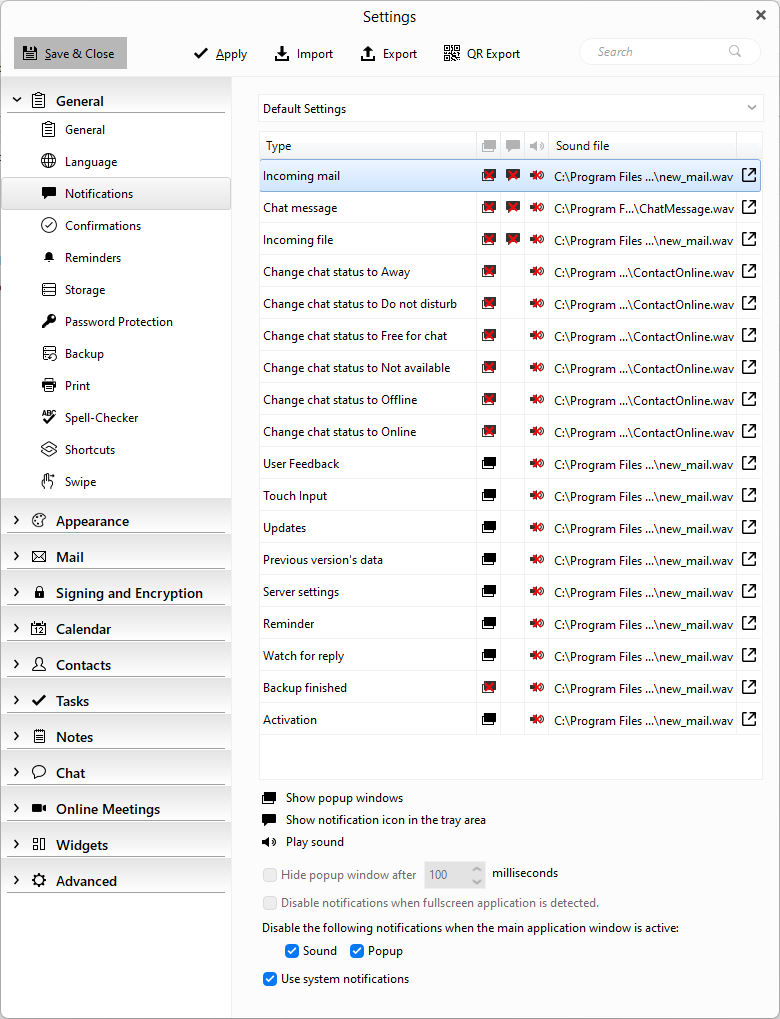780x1019 pixels.
Task: Open sound file browser for Activation row
Action: pos(749,720)
